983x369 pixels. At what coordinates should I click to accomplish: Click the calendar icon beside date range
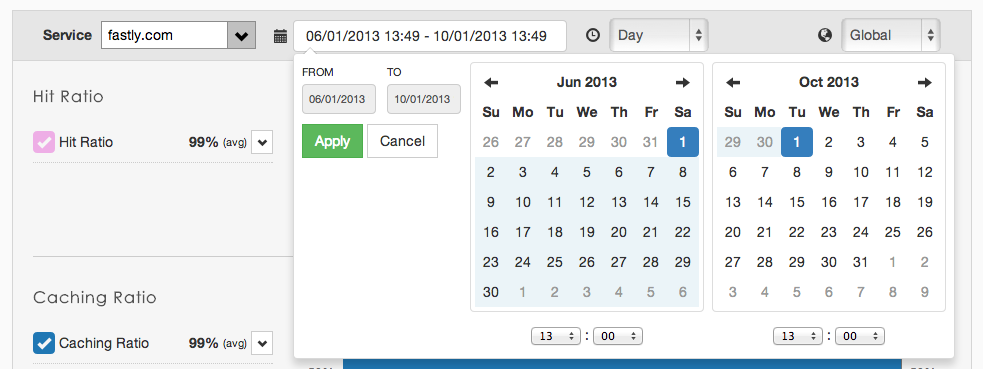pos(280,36)
